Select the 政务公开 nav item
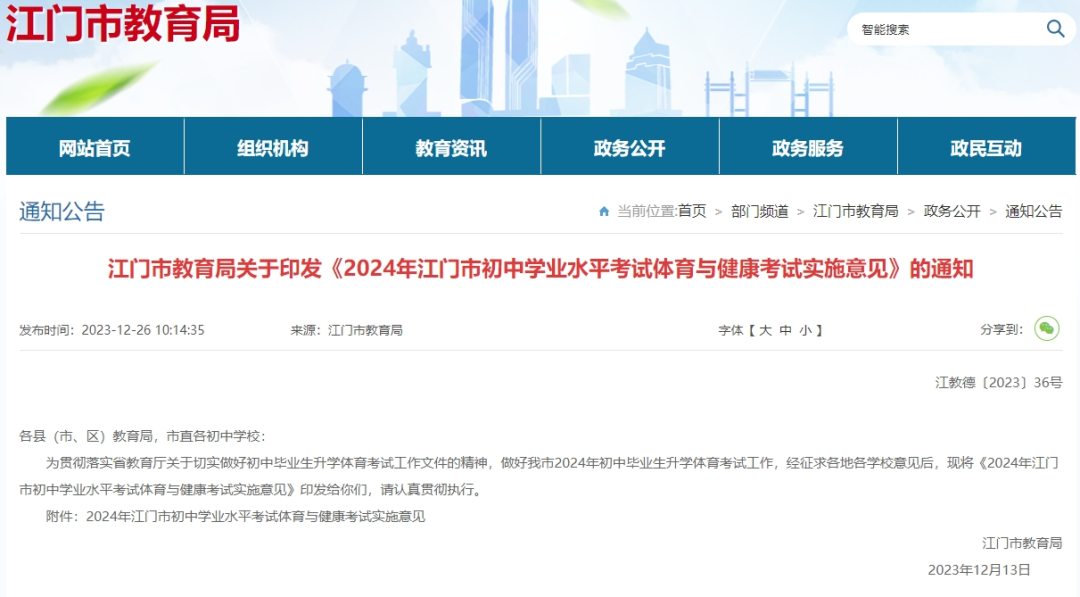Image resolution: width=1080 pixels, height=597 pixels. click(x=629, y=148)
